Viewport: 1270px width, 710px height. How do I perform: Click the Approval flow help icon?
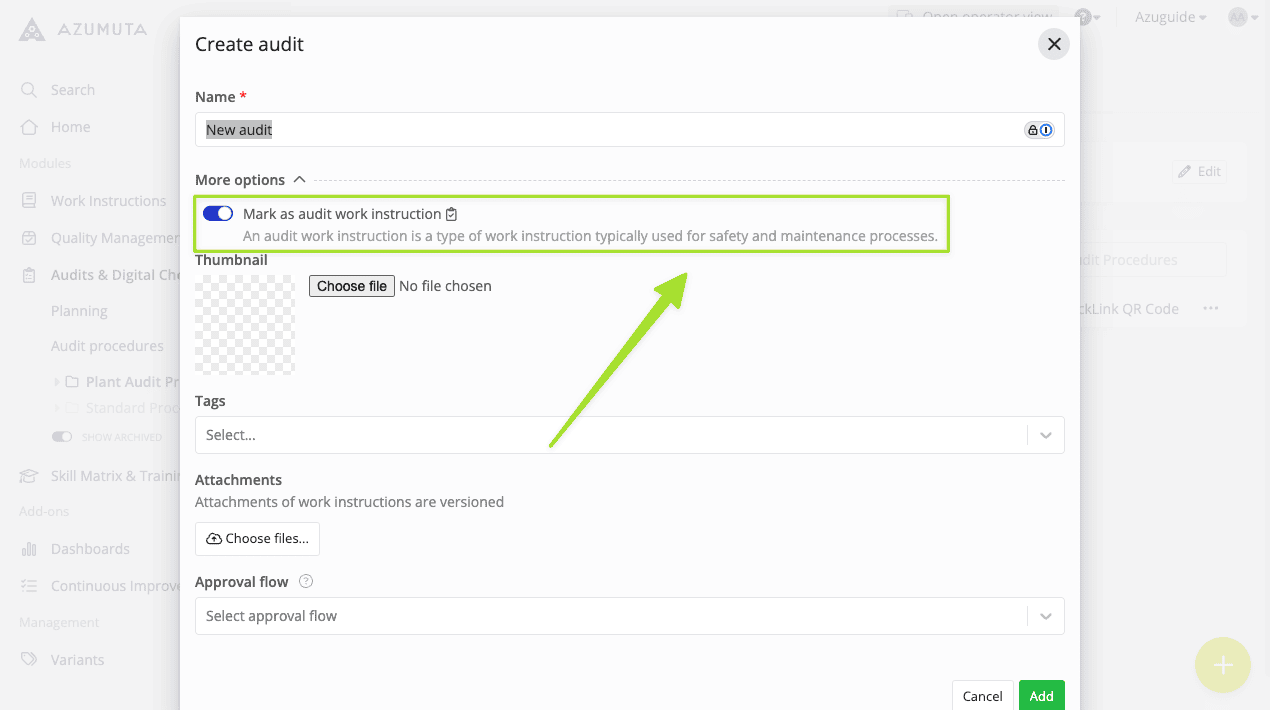[x=306, y=582]
